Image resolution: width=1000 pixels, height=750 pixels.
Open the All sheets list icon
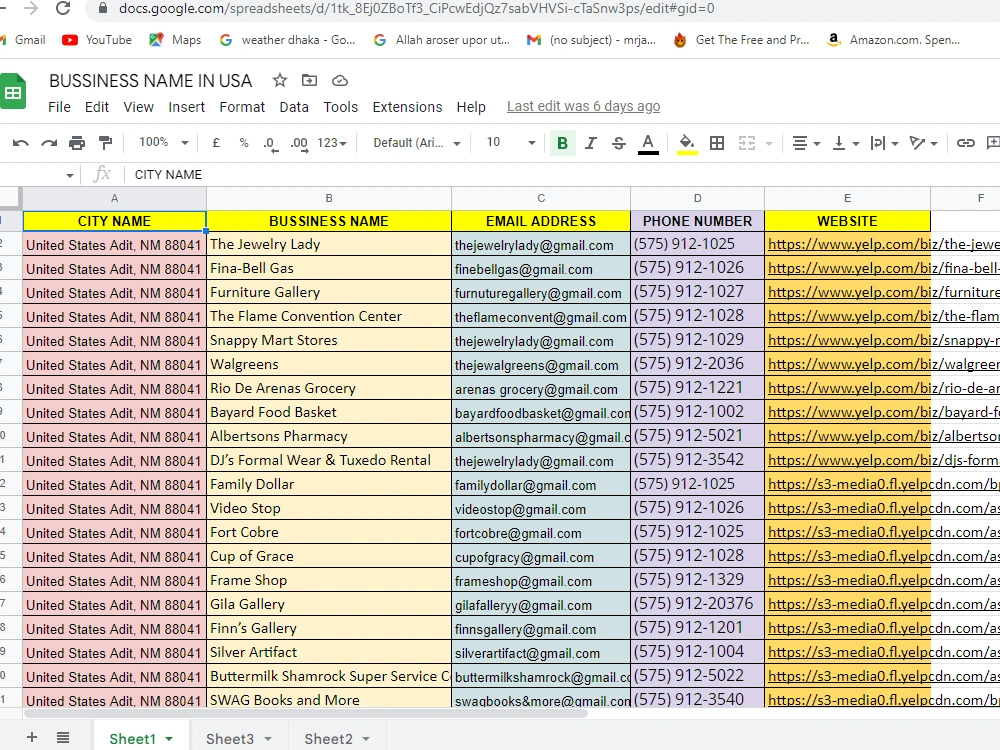pos(62,738)
